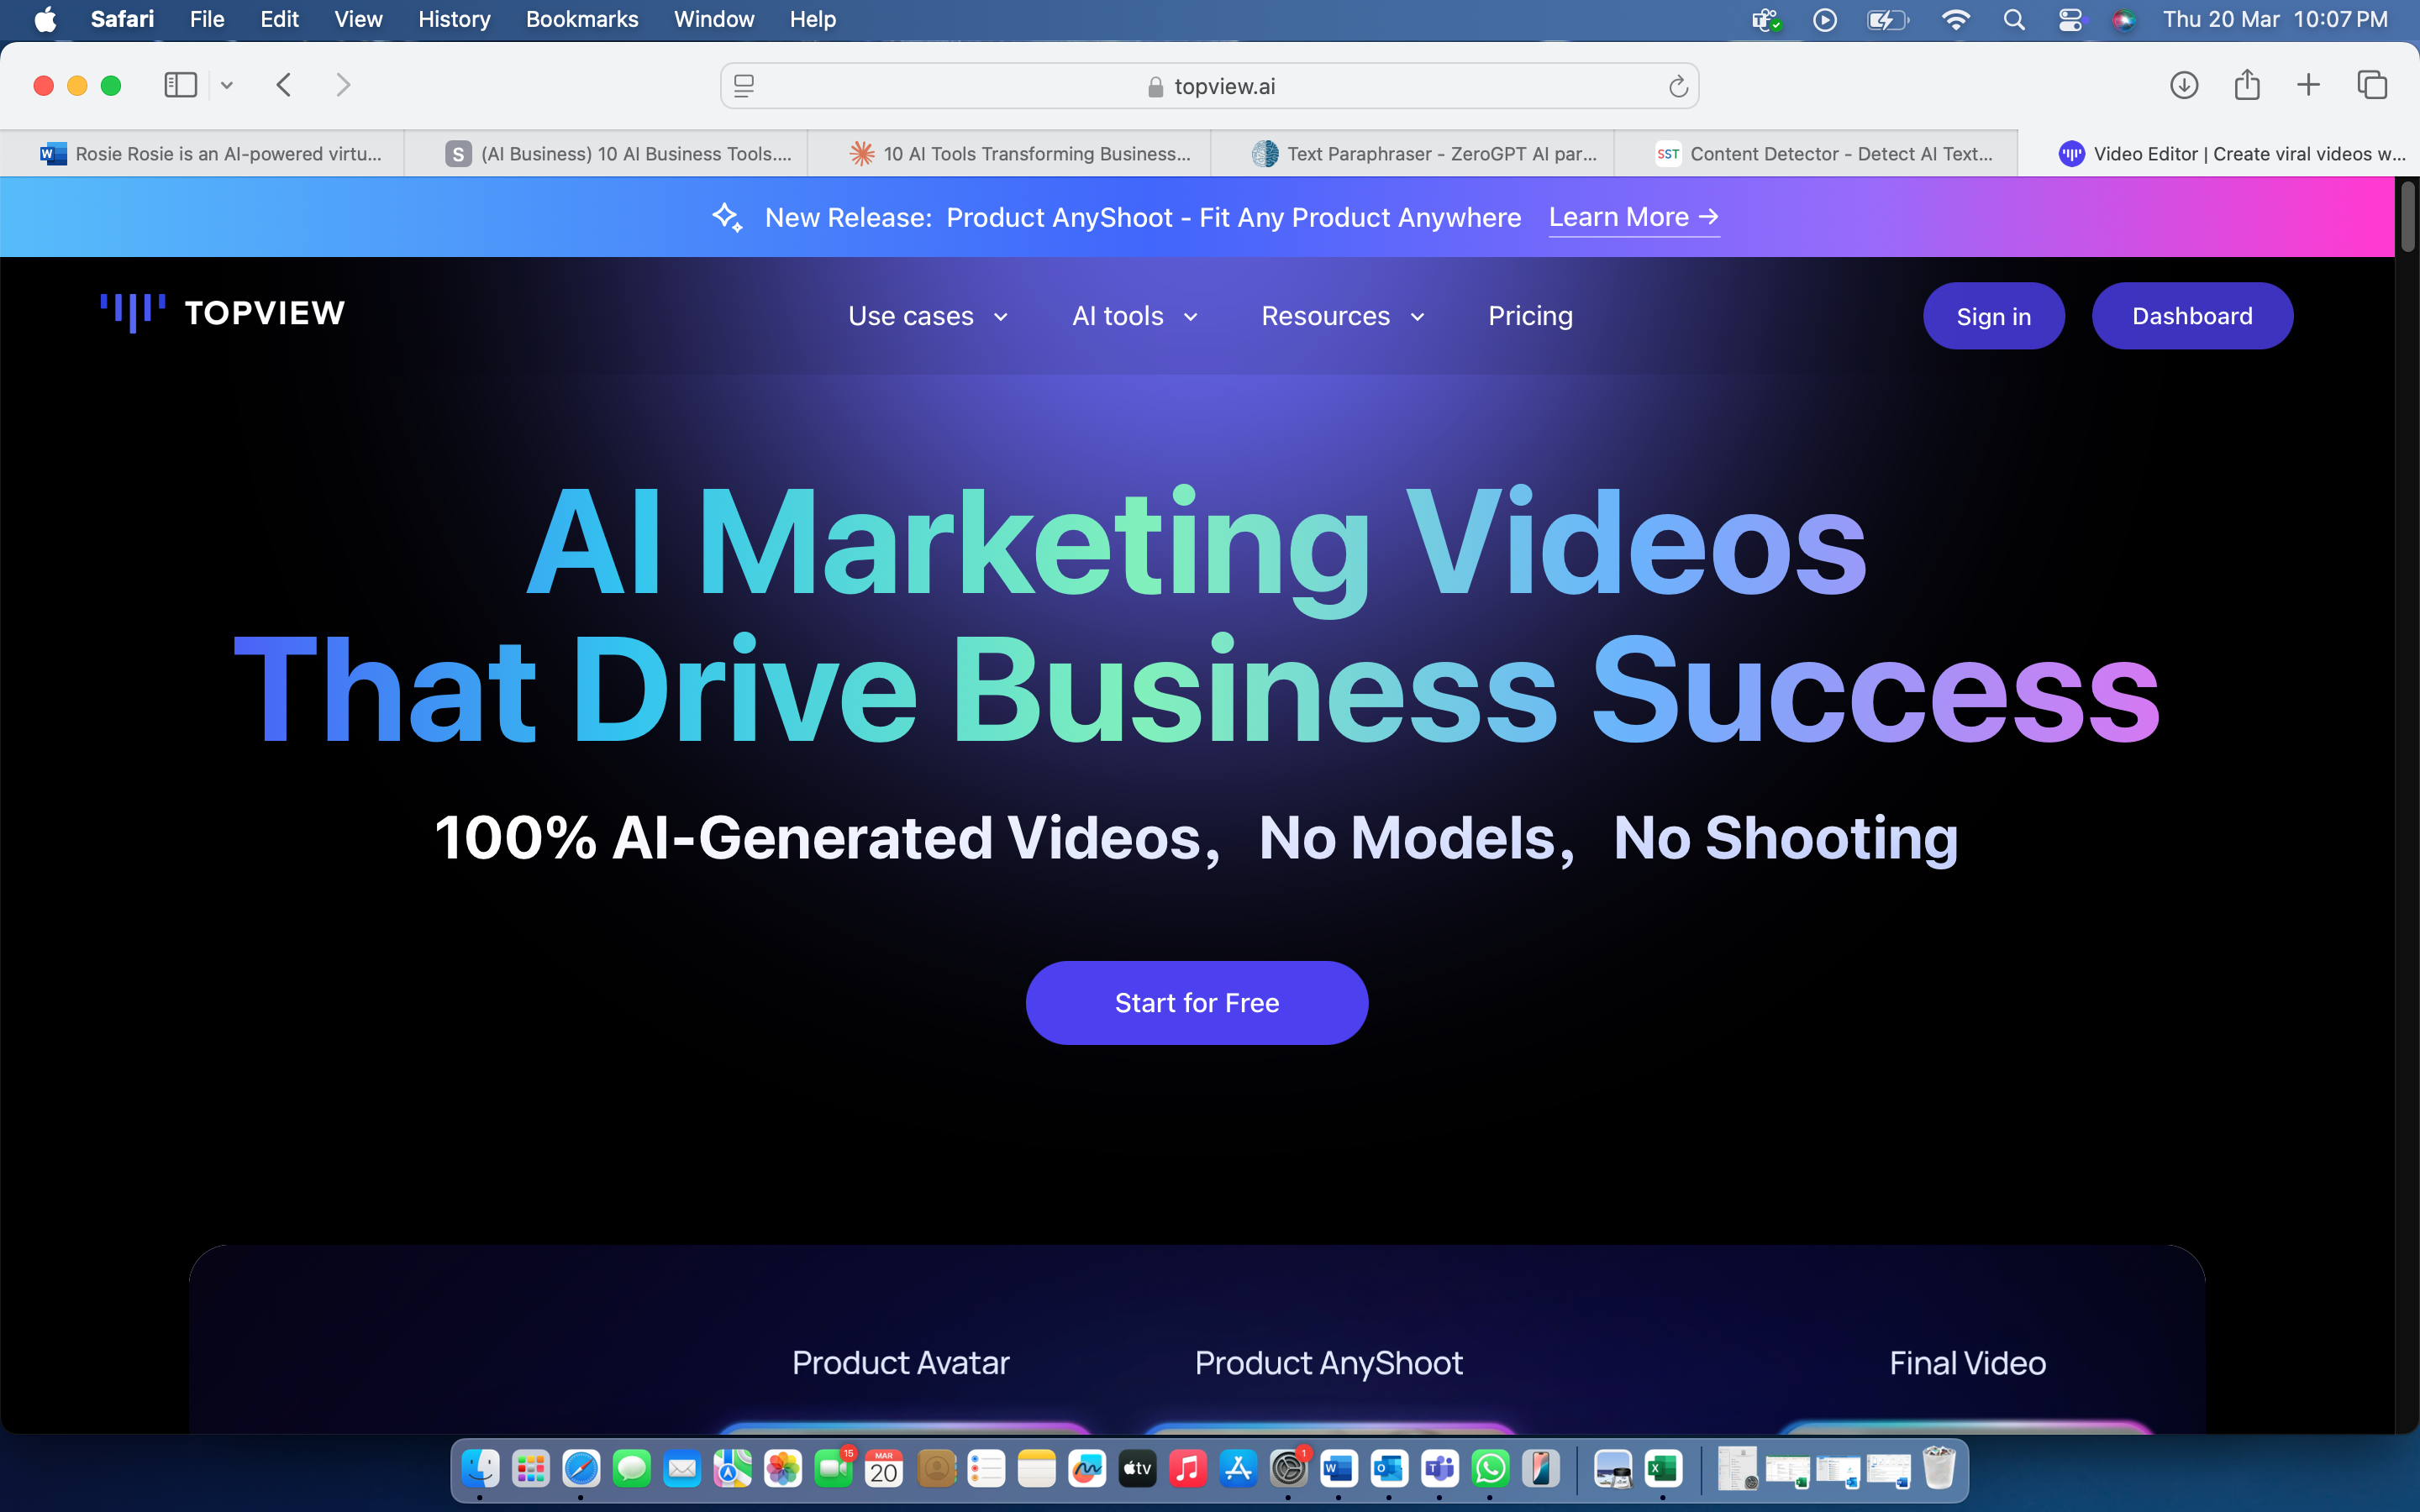Click the battery status icon
Viewport: 2420px width, 1512px height.
pyautogui.click(x=1887, y=19)
